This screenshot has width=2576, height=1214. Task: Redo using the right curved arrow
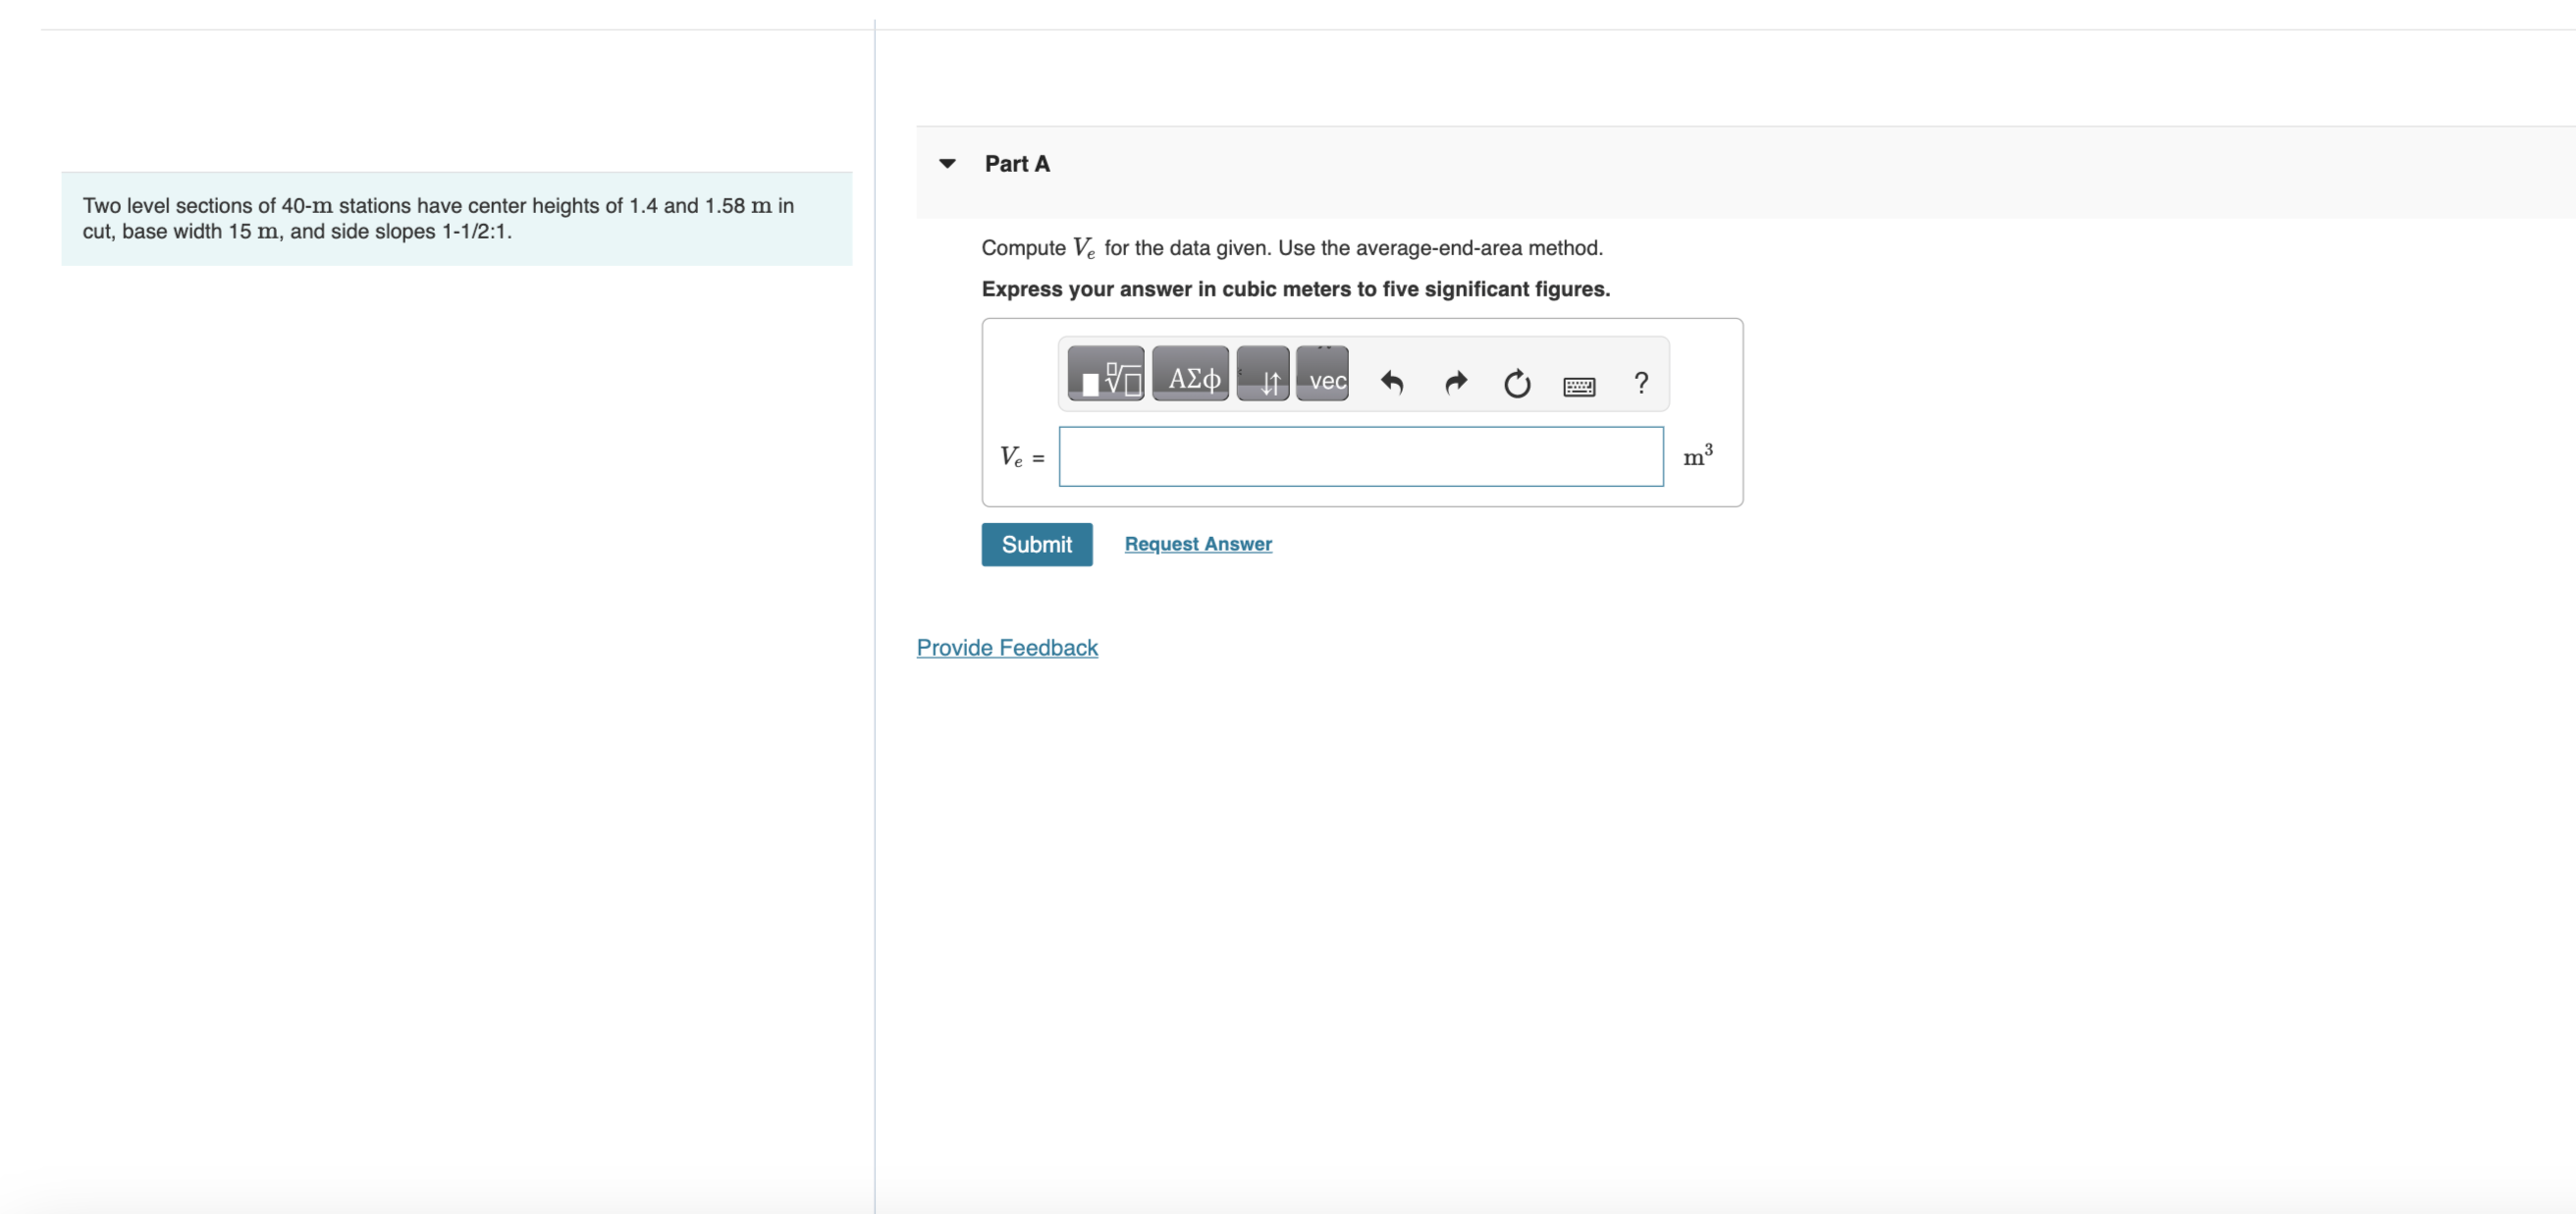point(1455,382)
